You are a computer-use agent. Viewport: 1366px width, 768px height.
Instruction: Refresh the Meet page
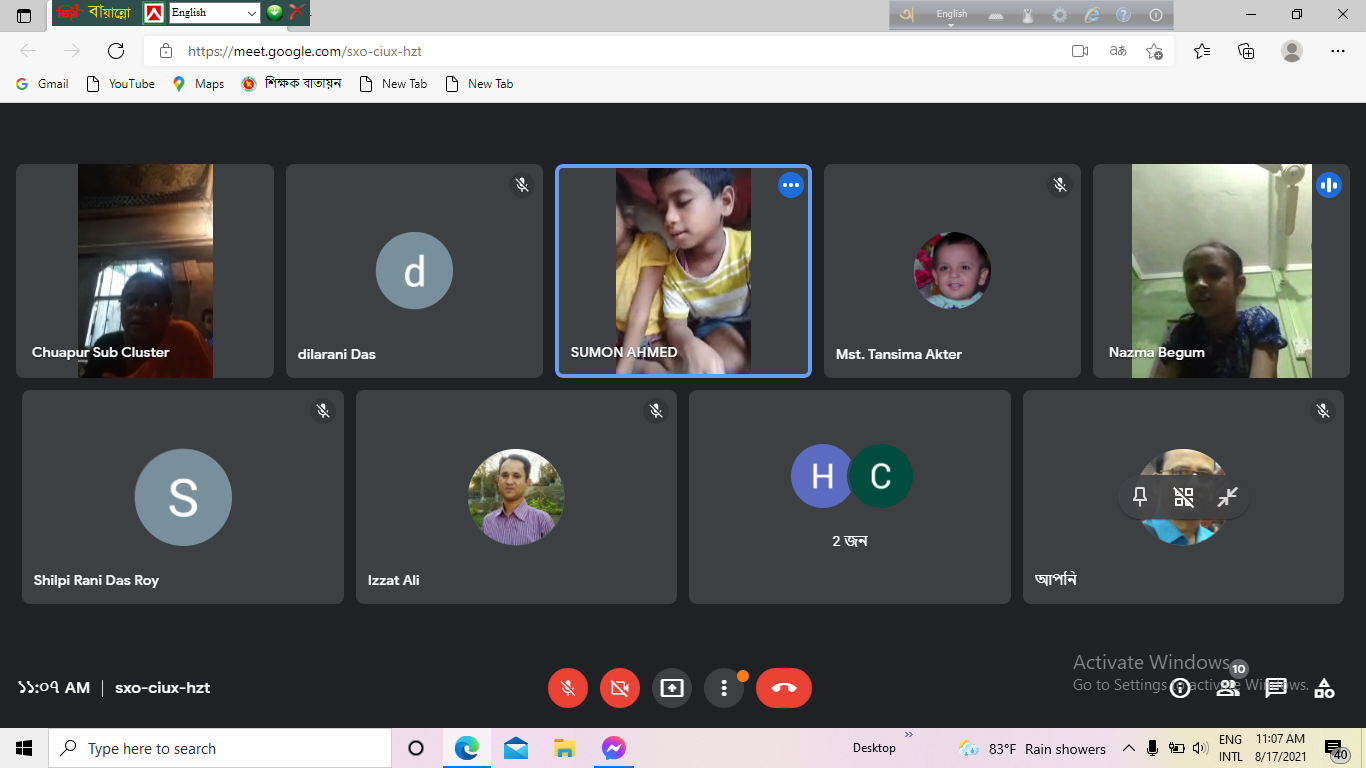[x=116, y=51]
